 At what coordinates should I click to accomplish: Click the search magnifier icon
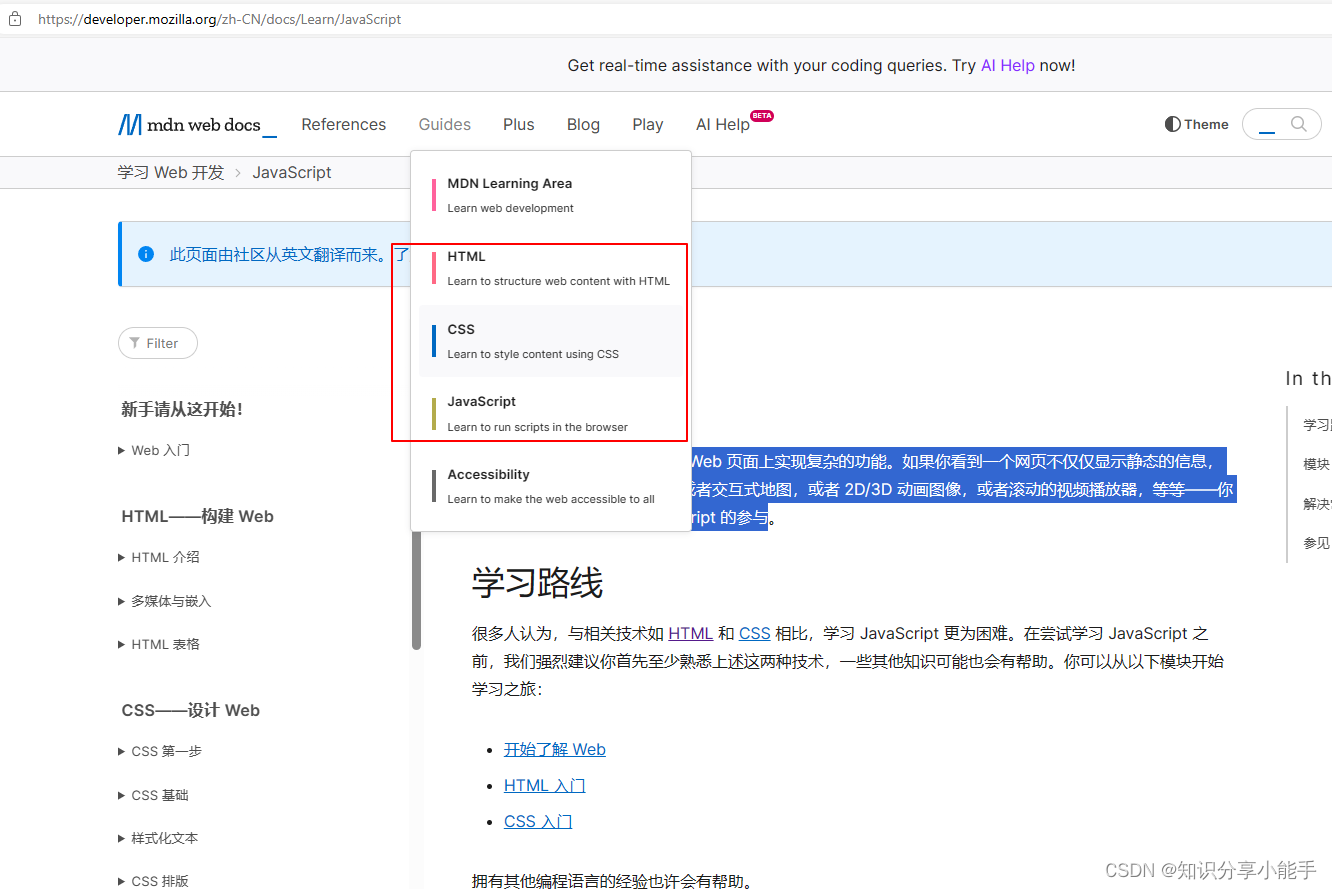pyautogui.click(x=1299, y=124)
